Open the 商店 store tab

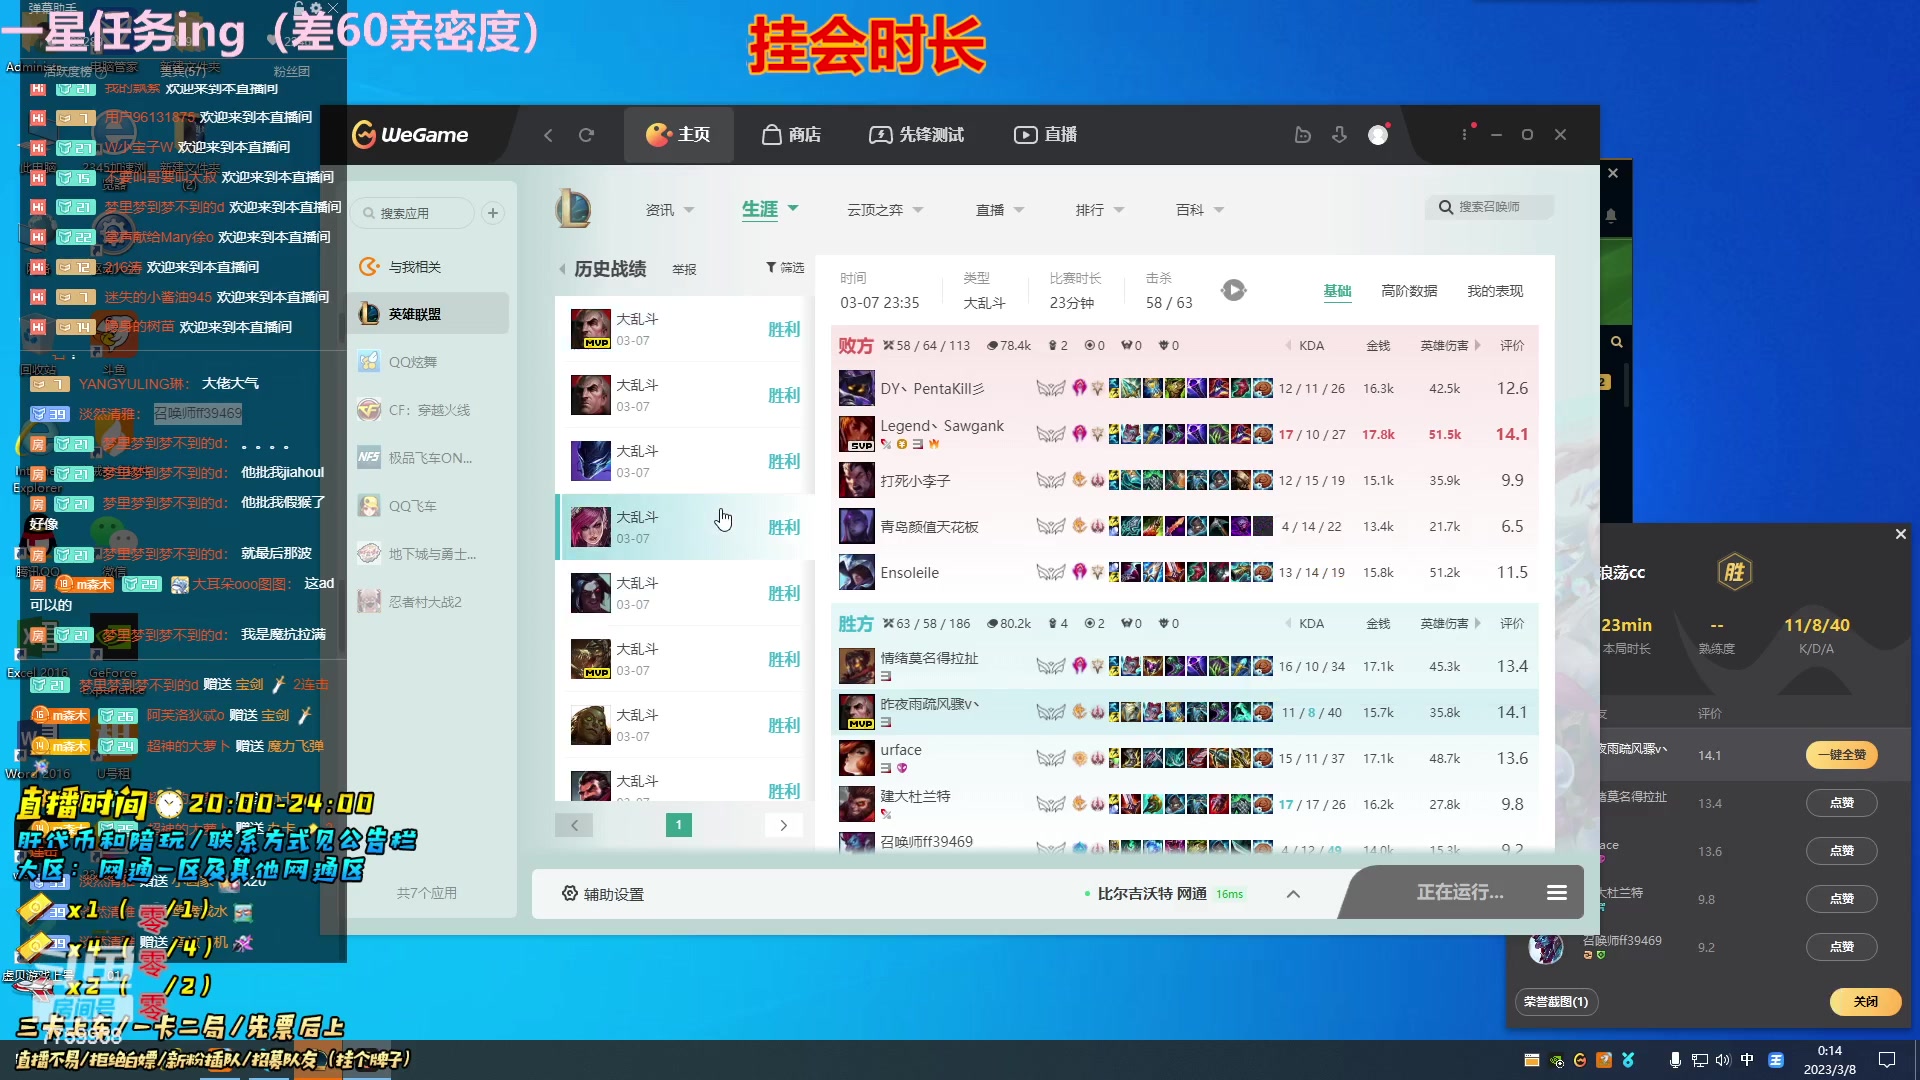tap(792, 135)
